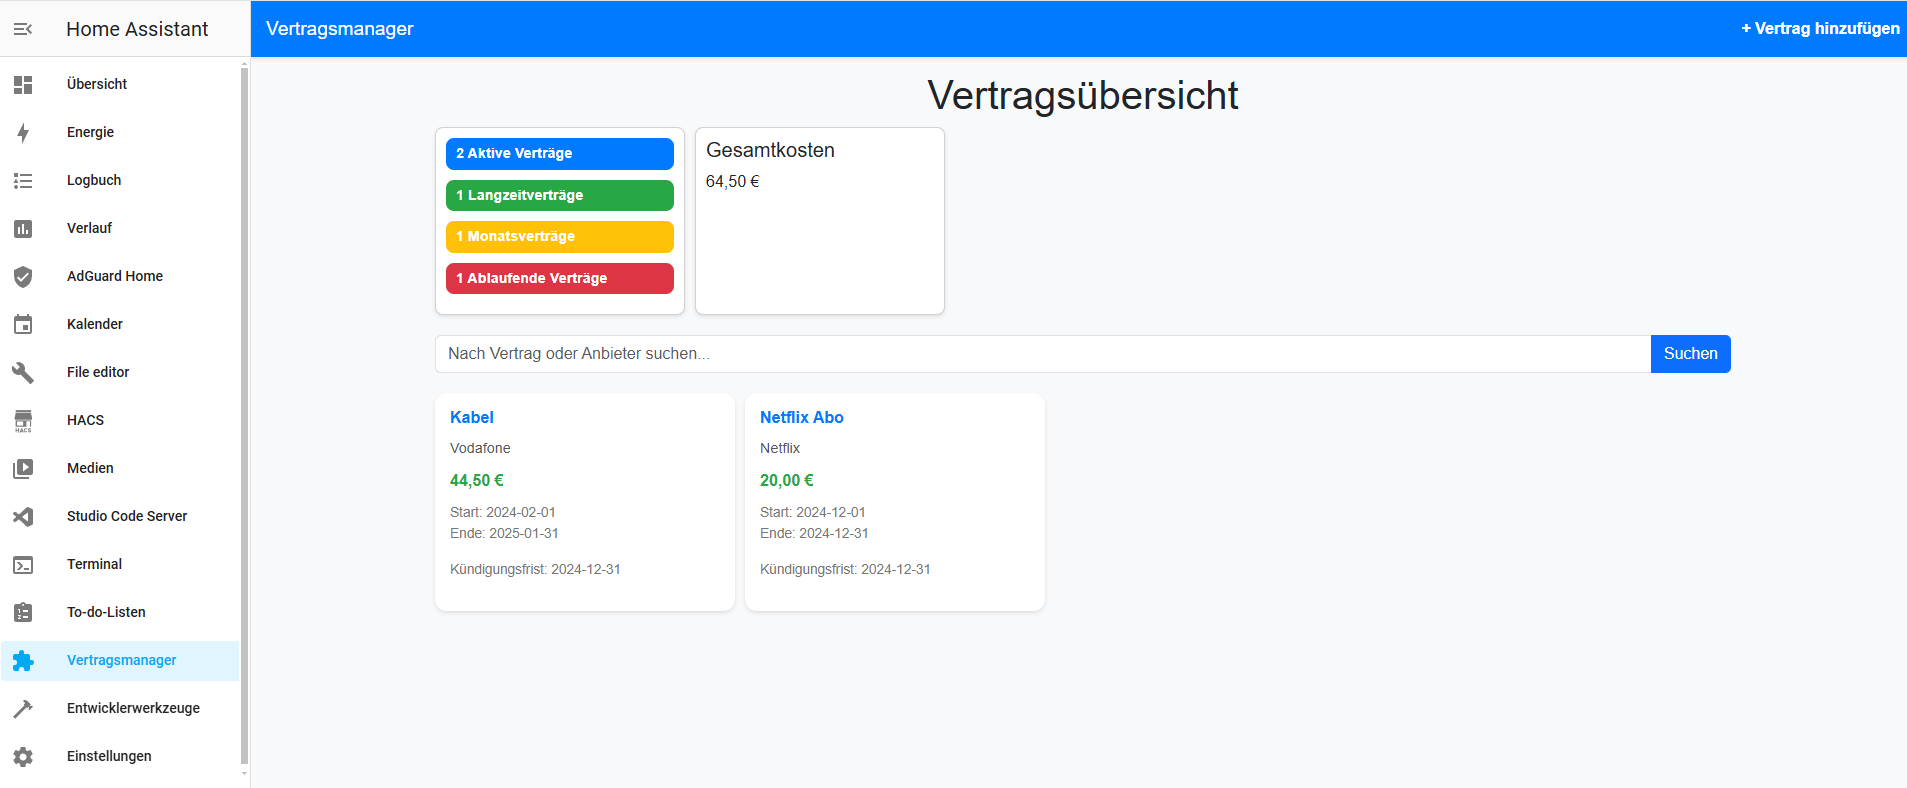Open HACS in the sidebar
Screen dimensions: 1907x788
[120, 421]
